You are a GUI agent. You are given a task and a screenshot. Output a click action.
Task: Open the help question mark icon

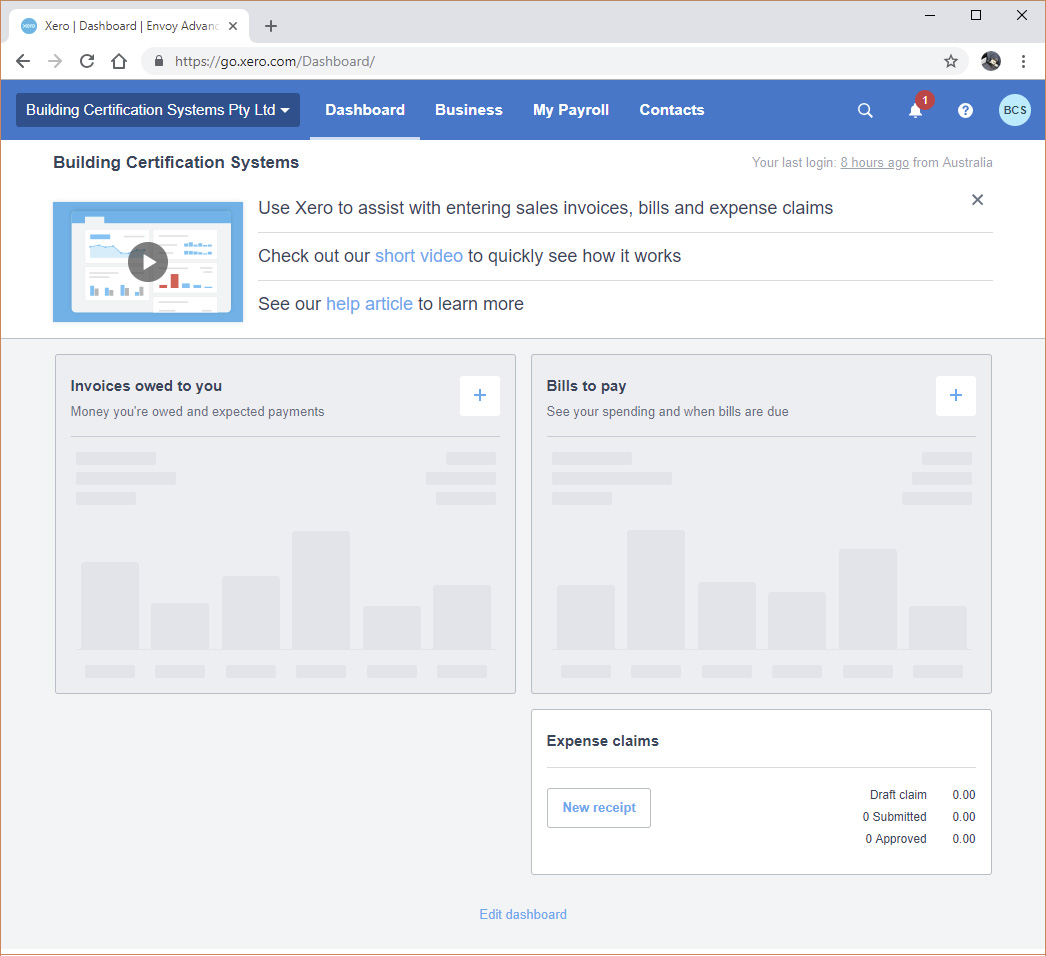(x=965, y=110)
